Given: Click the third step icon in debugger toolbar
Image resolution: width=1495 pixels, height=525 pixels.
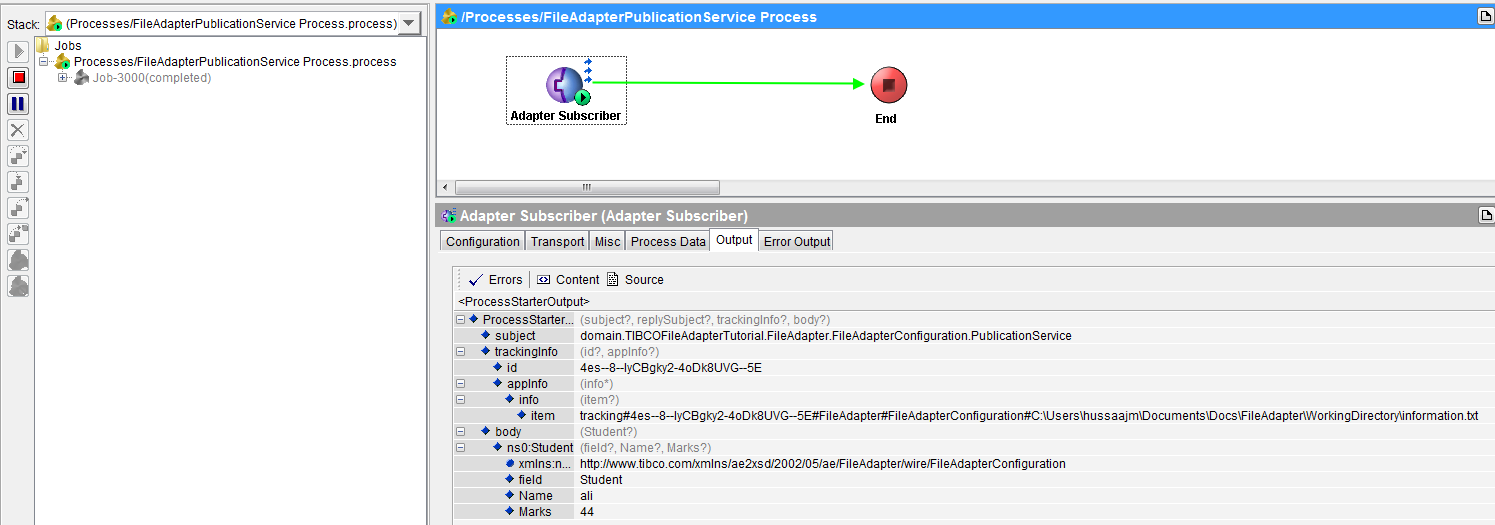Looking at the screenshot, I should (x=18, y=208).
